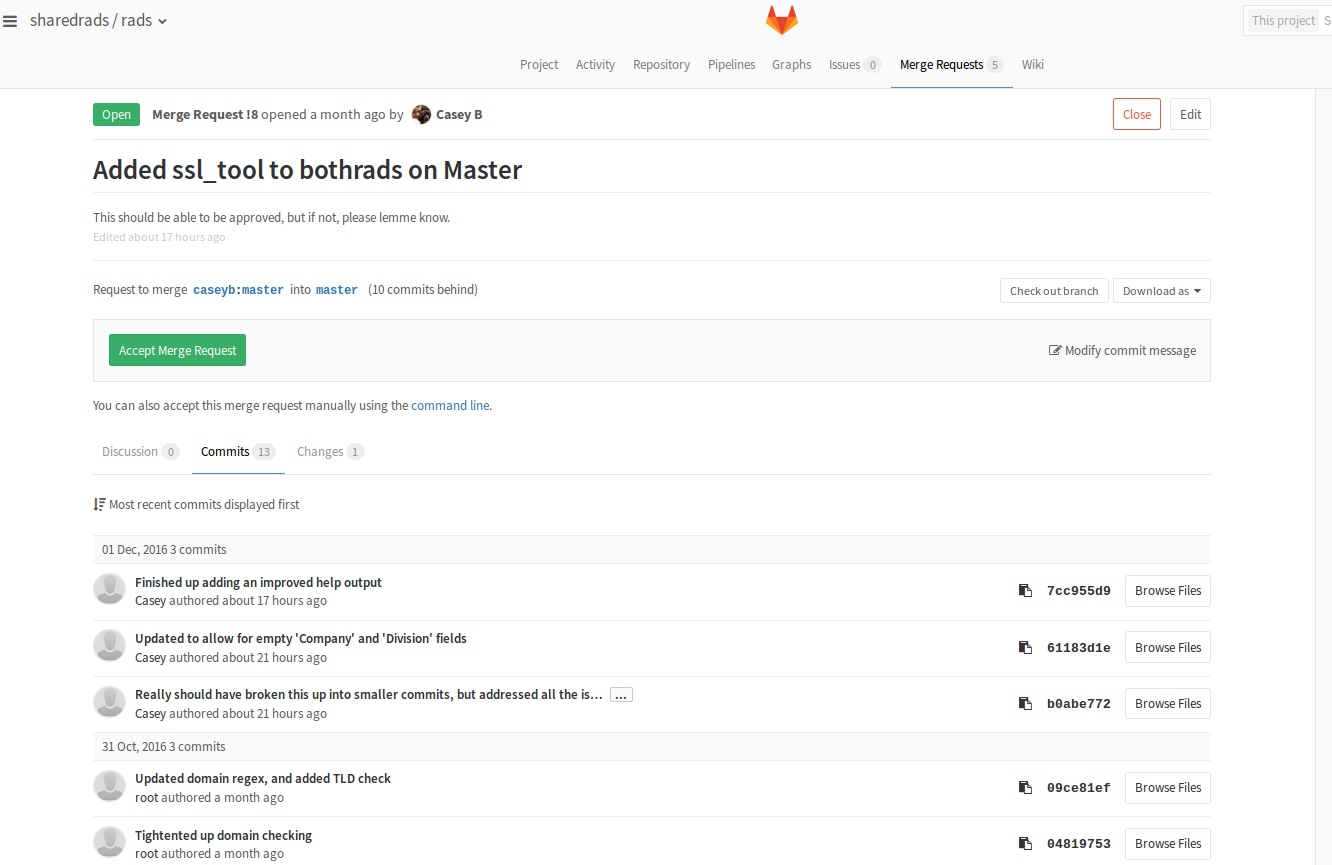Click the GitLab fox logo

click(781, 20)
